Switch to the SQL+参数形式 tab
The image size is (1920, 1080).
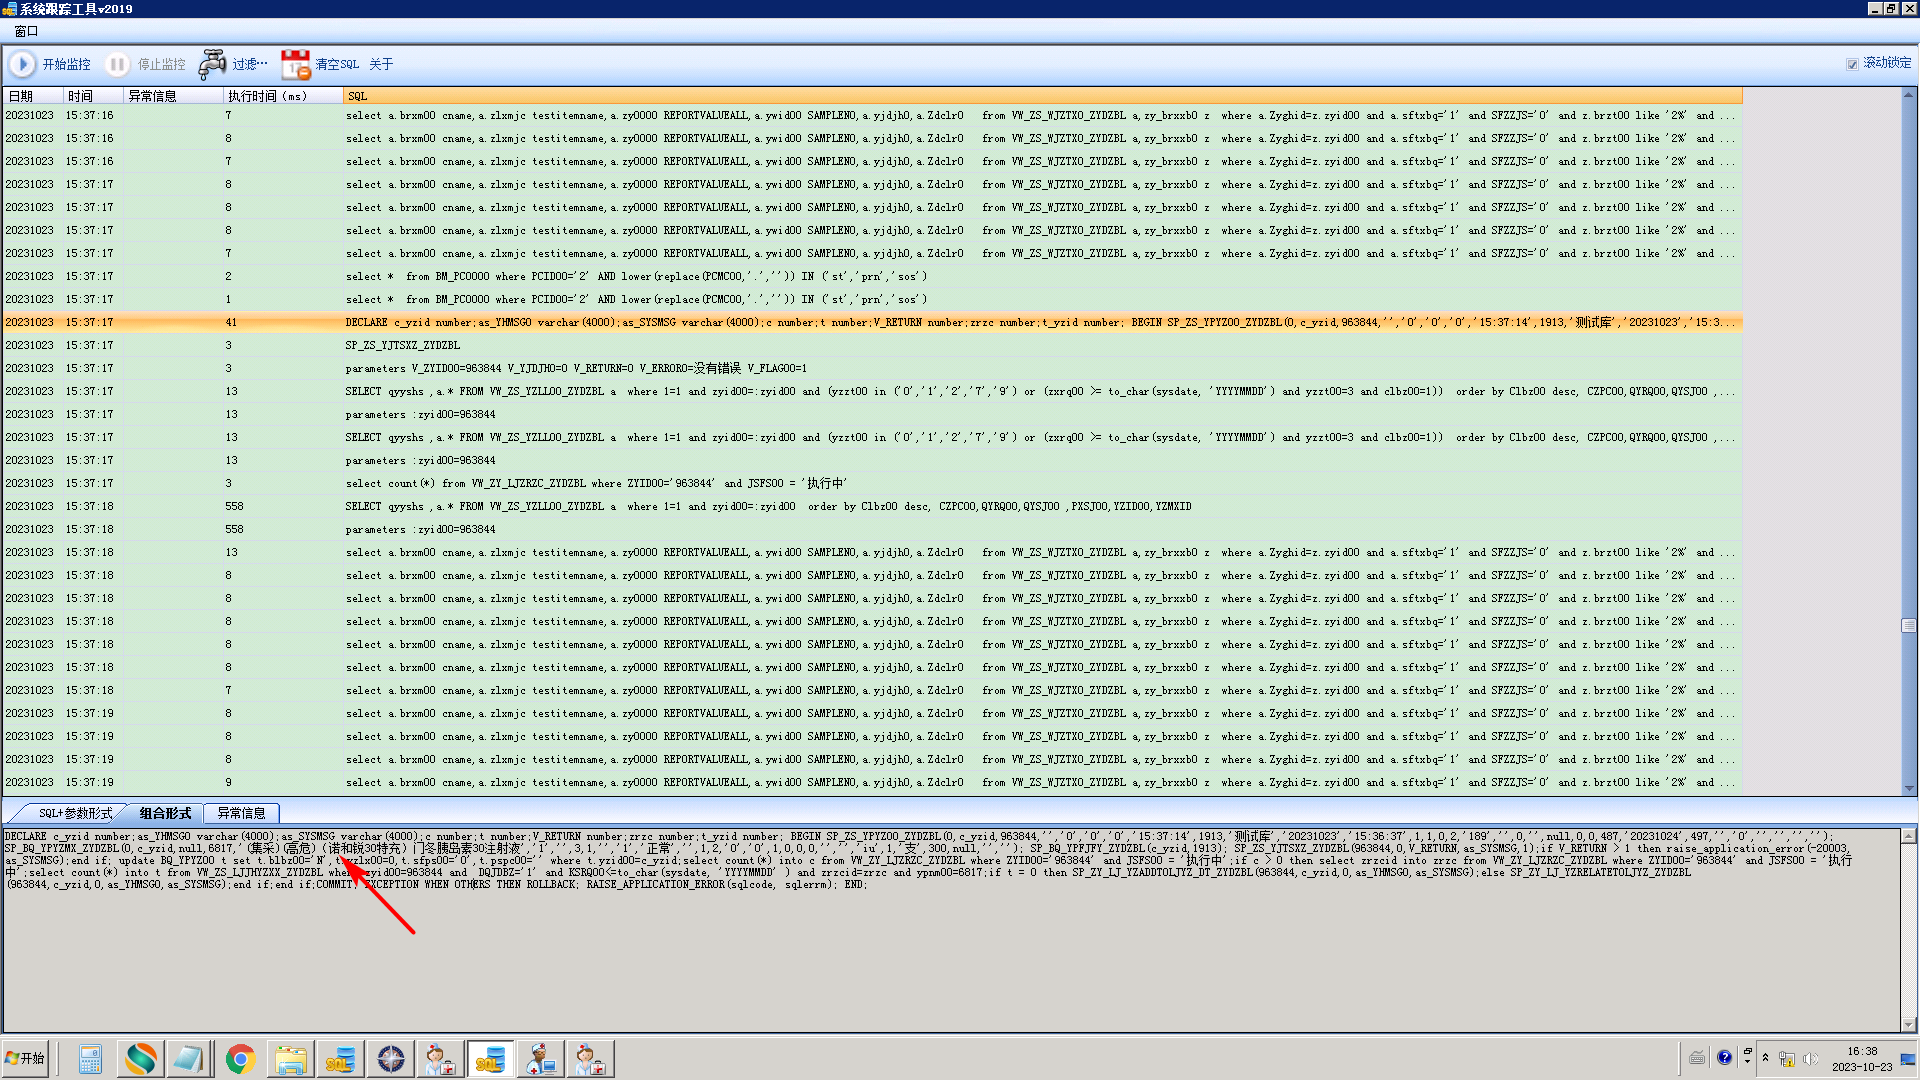coord(75,813)
